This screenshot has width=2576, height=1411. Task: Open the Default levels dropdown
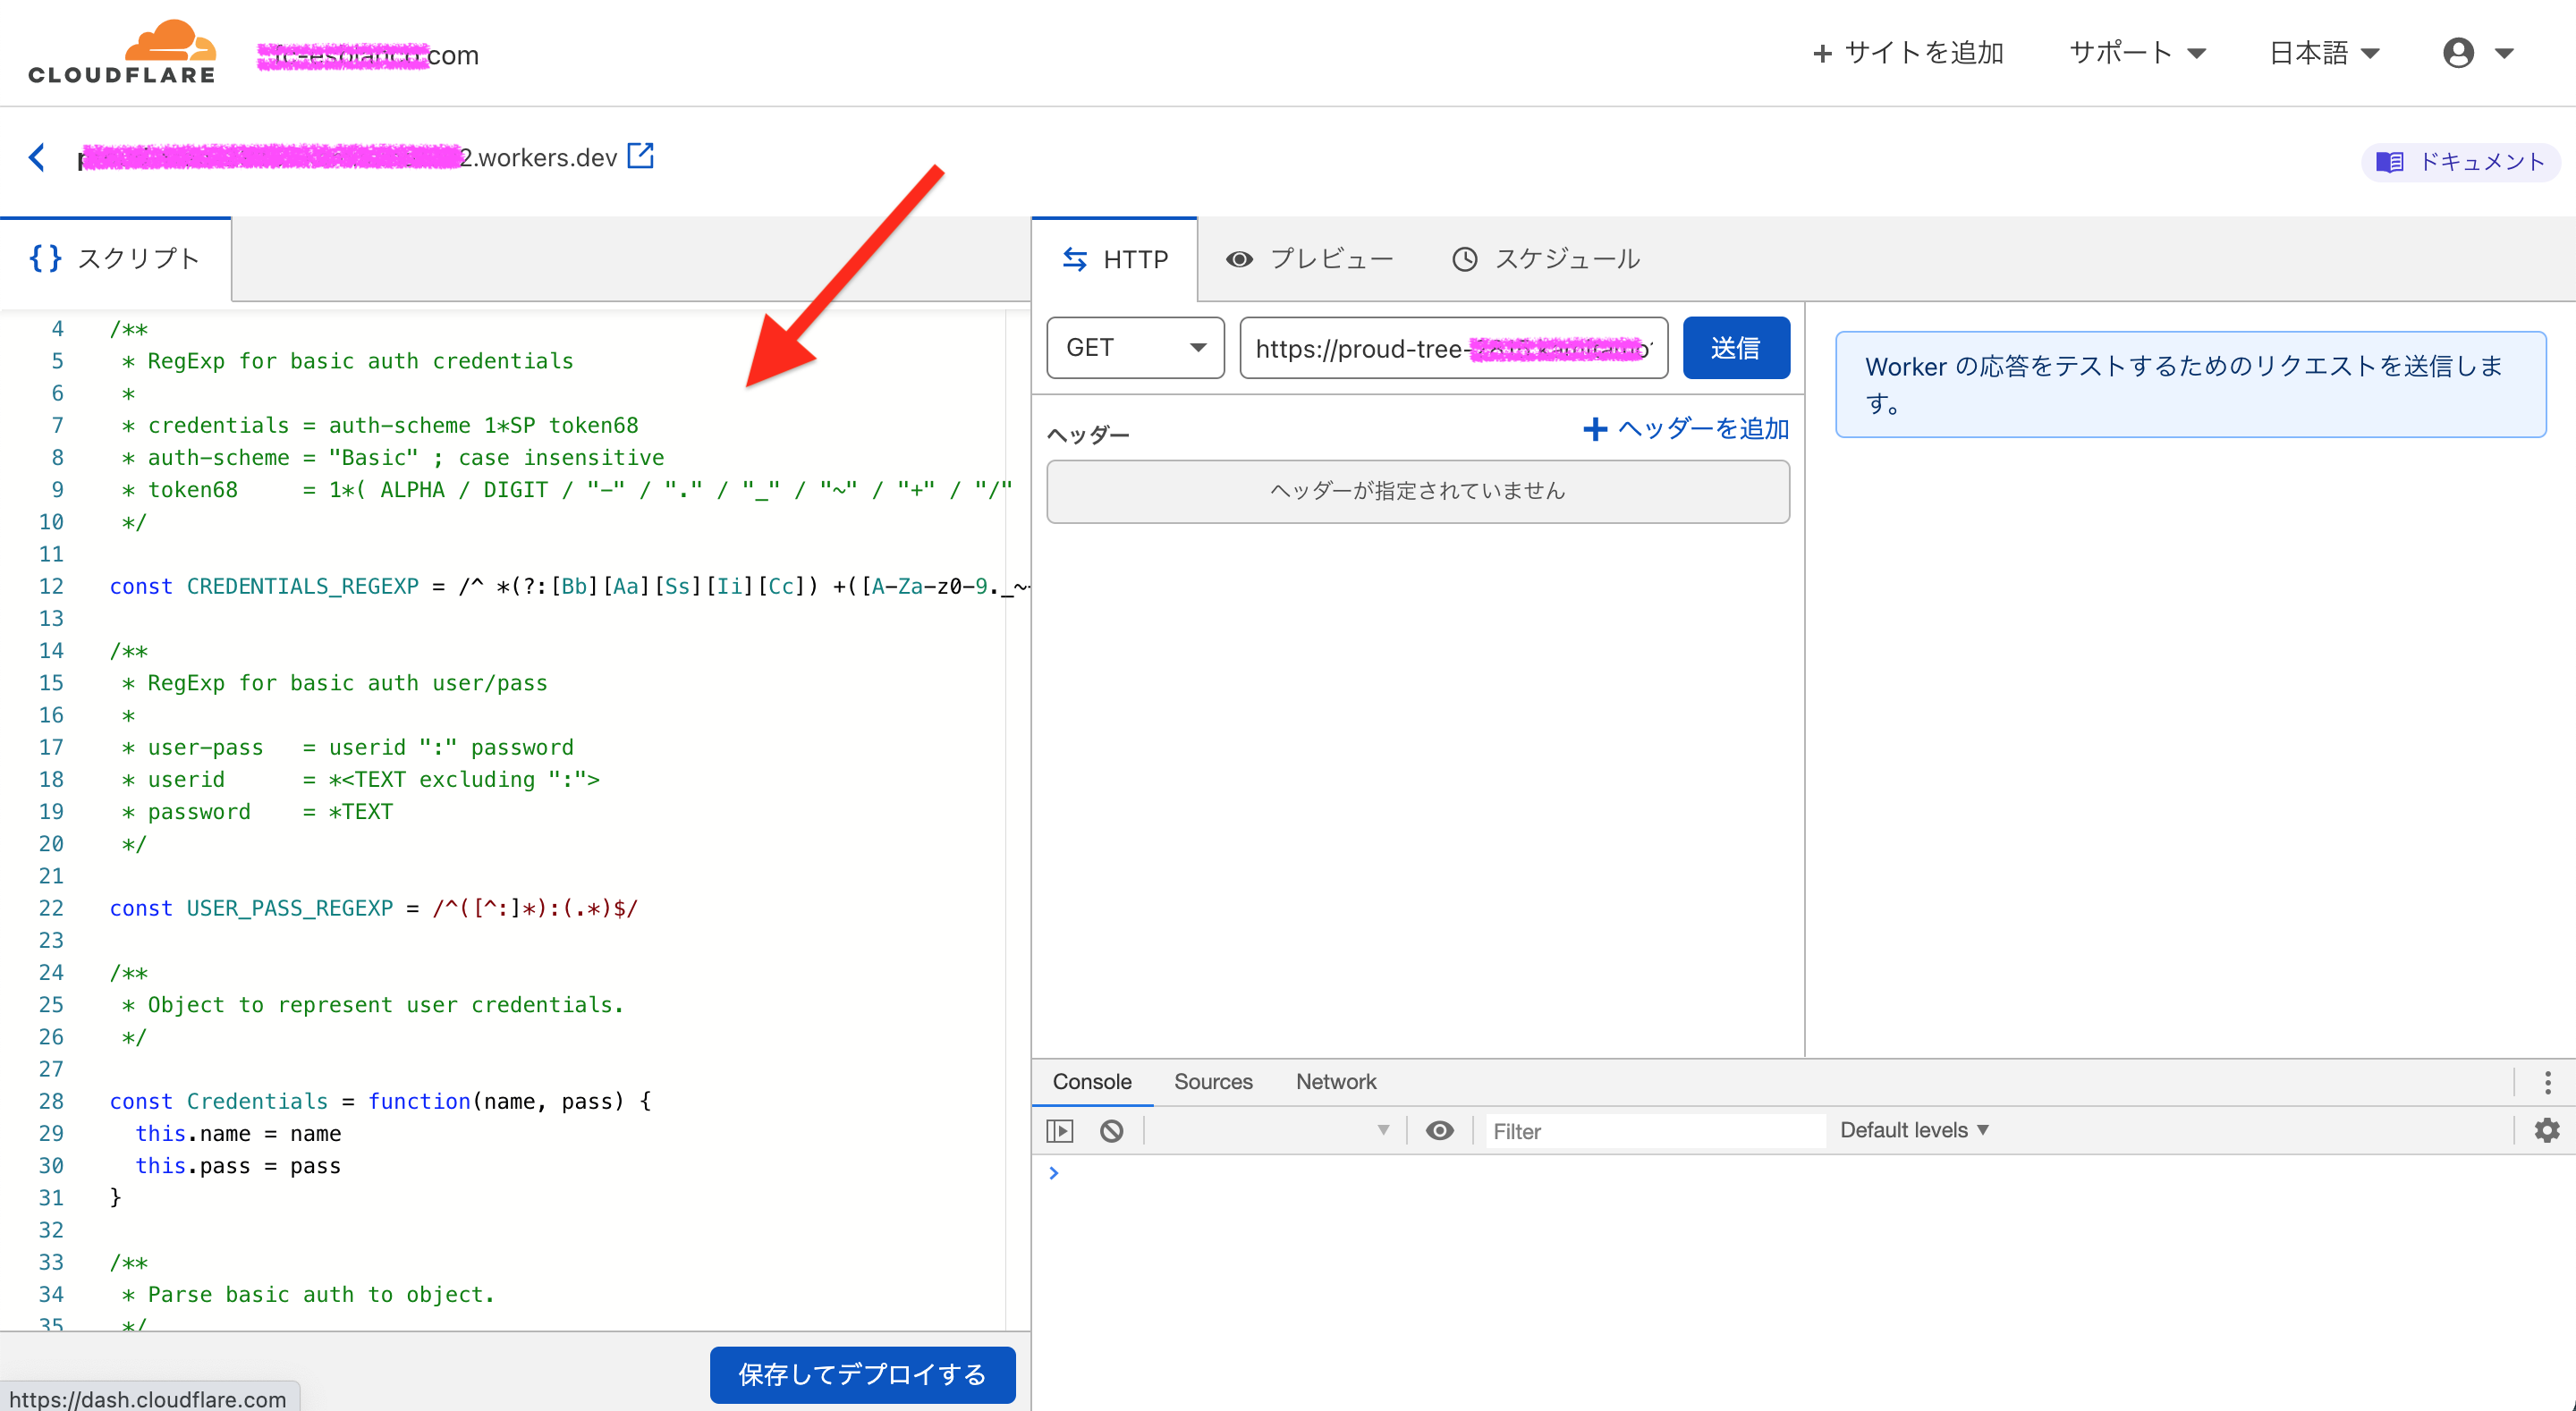tap(1913, 1130)
